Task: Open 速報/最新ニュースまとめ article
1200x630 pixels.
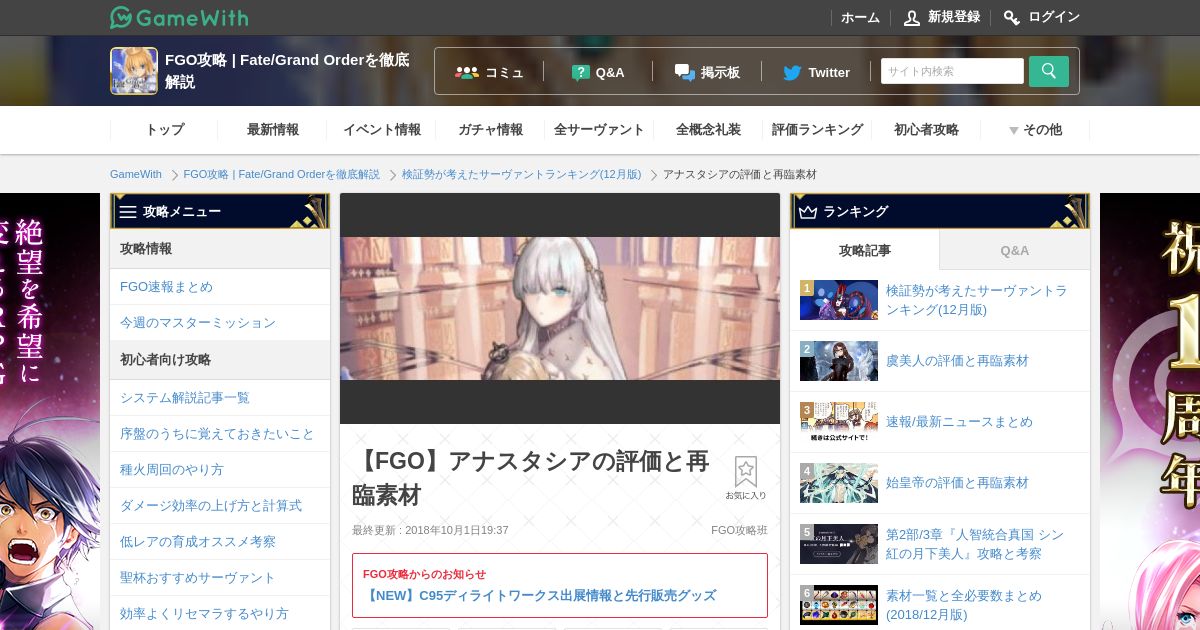Action: point(959,422)
